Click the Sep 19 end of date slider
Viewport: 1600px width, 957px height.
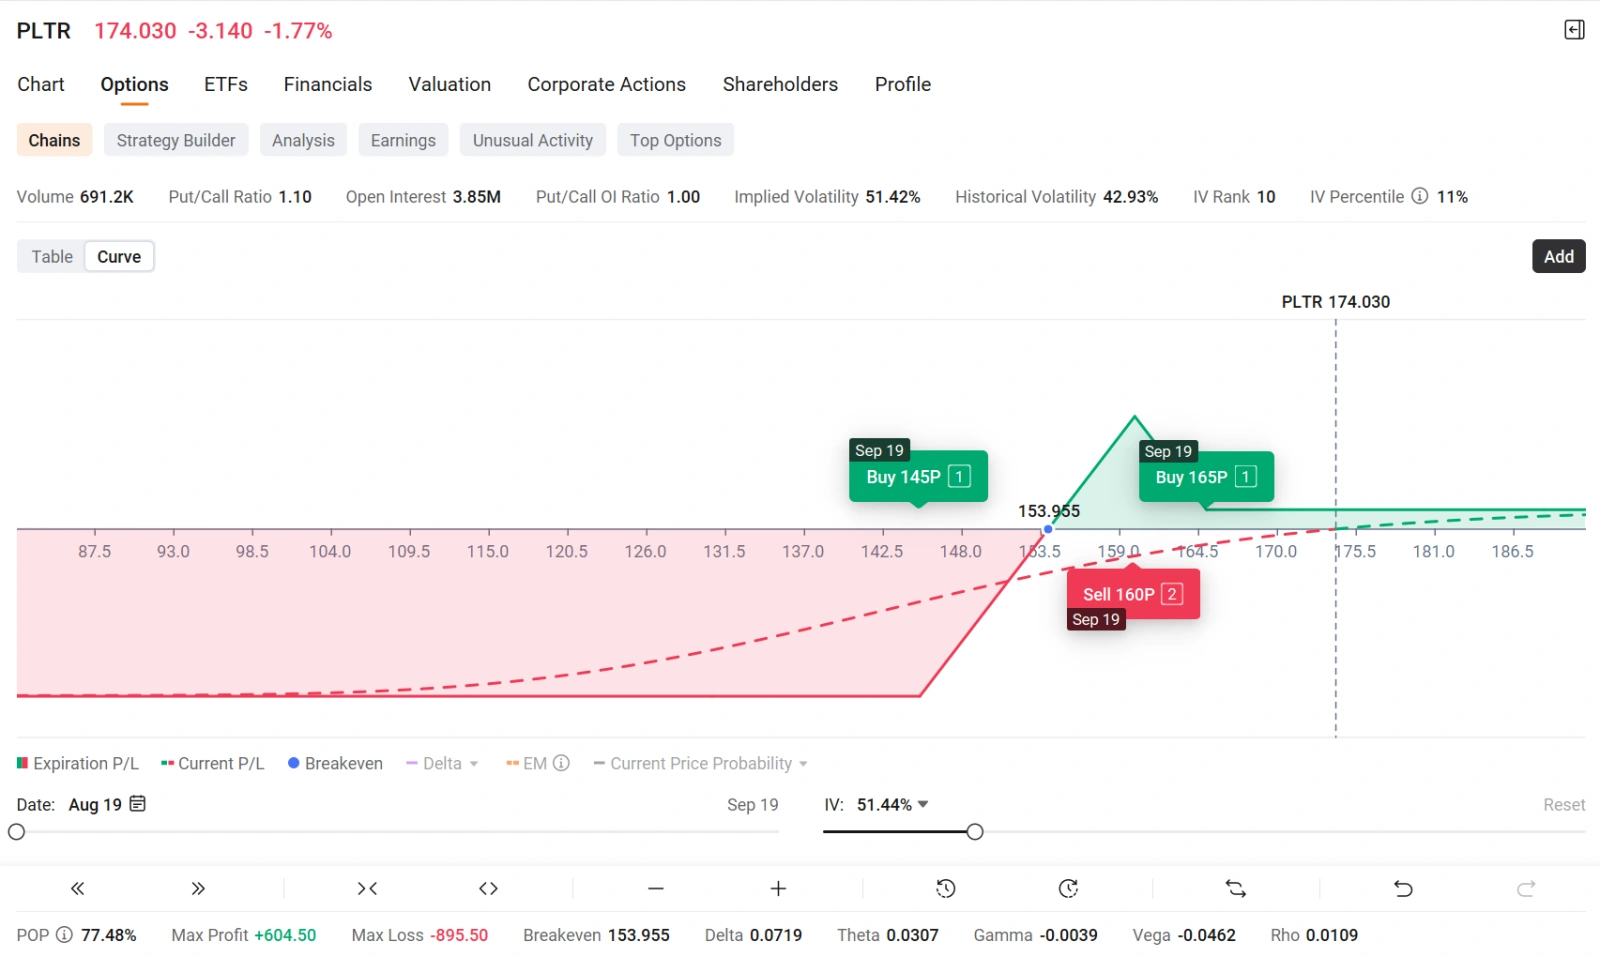click(752, 804)
